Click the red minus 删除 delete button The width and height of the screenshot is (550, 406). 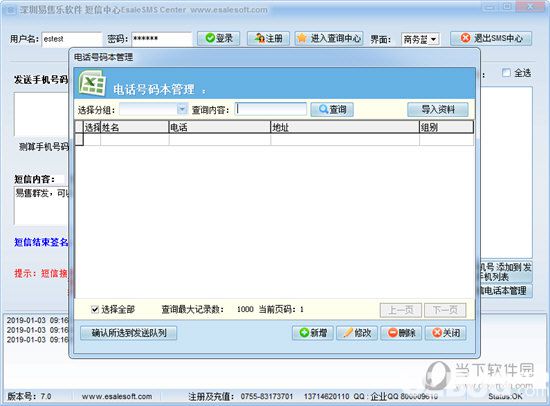pyautogui.click(x=401, y=333)
